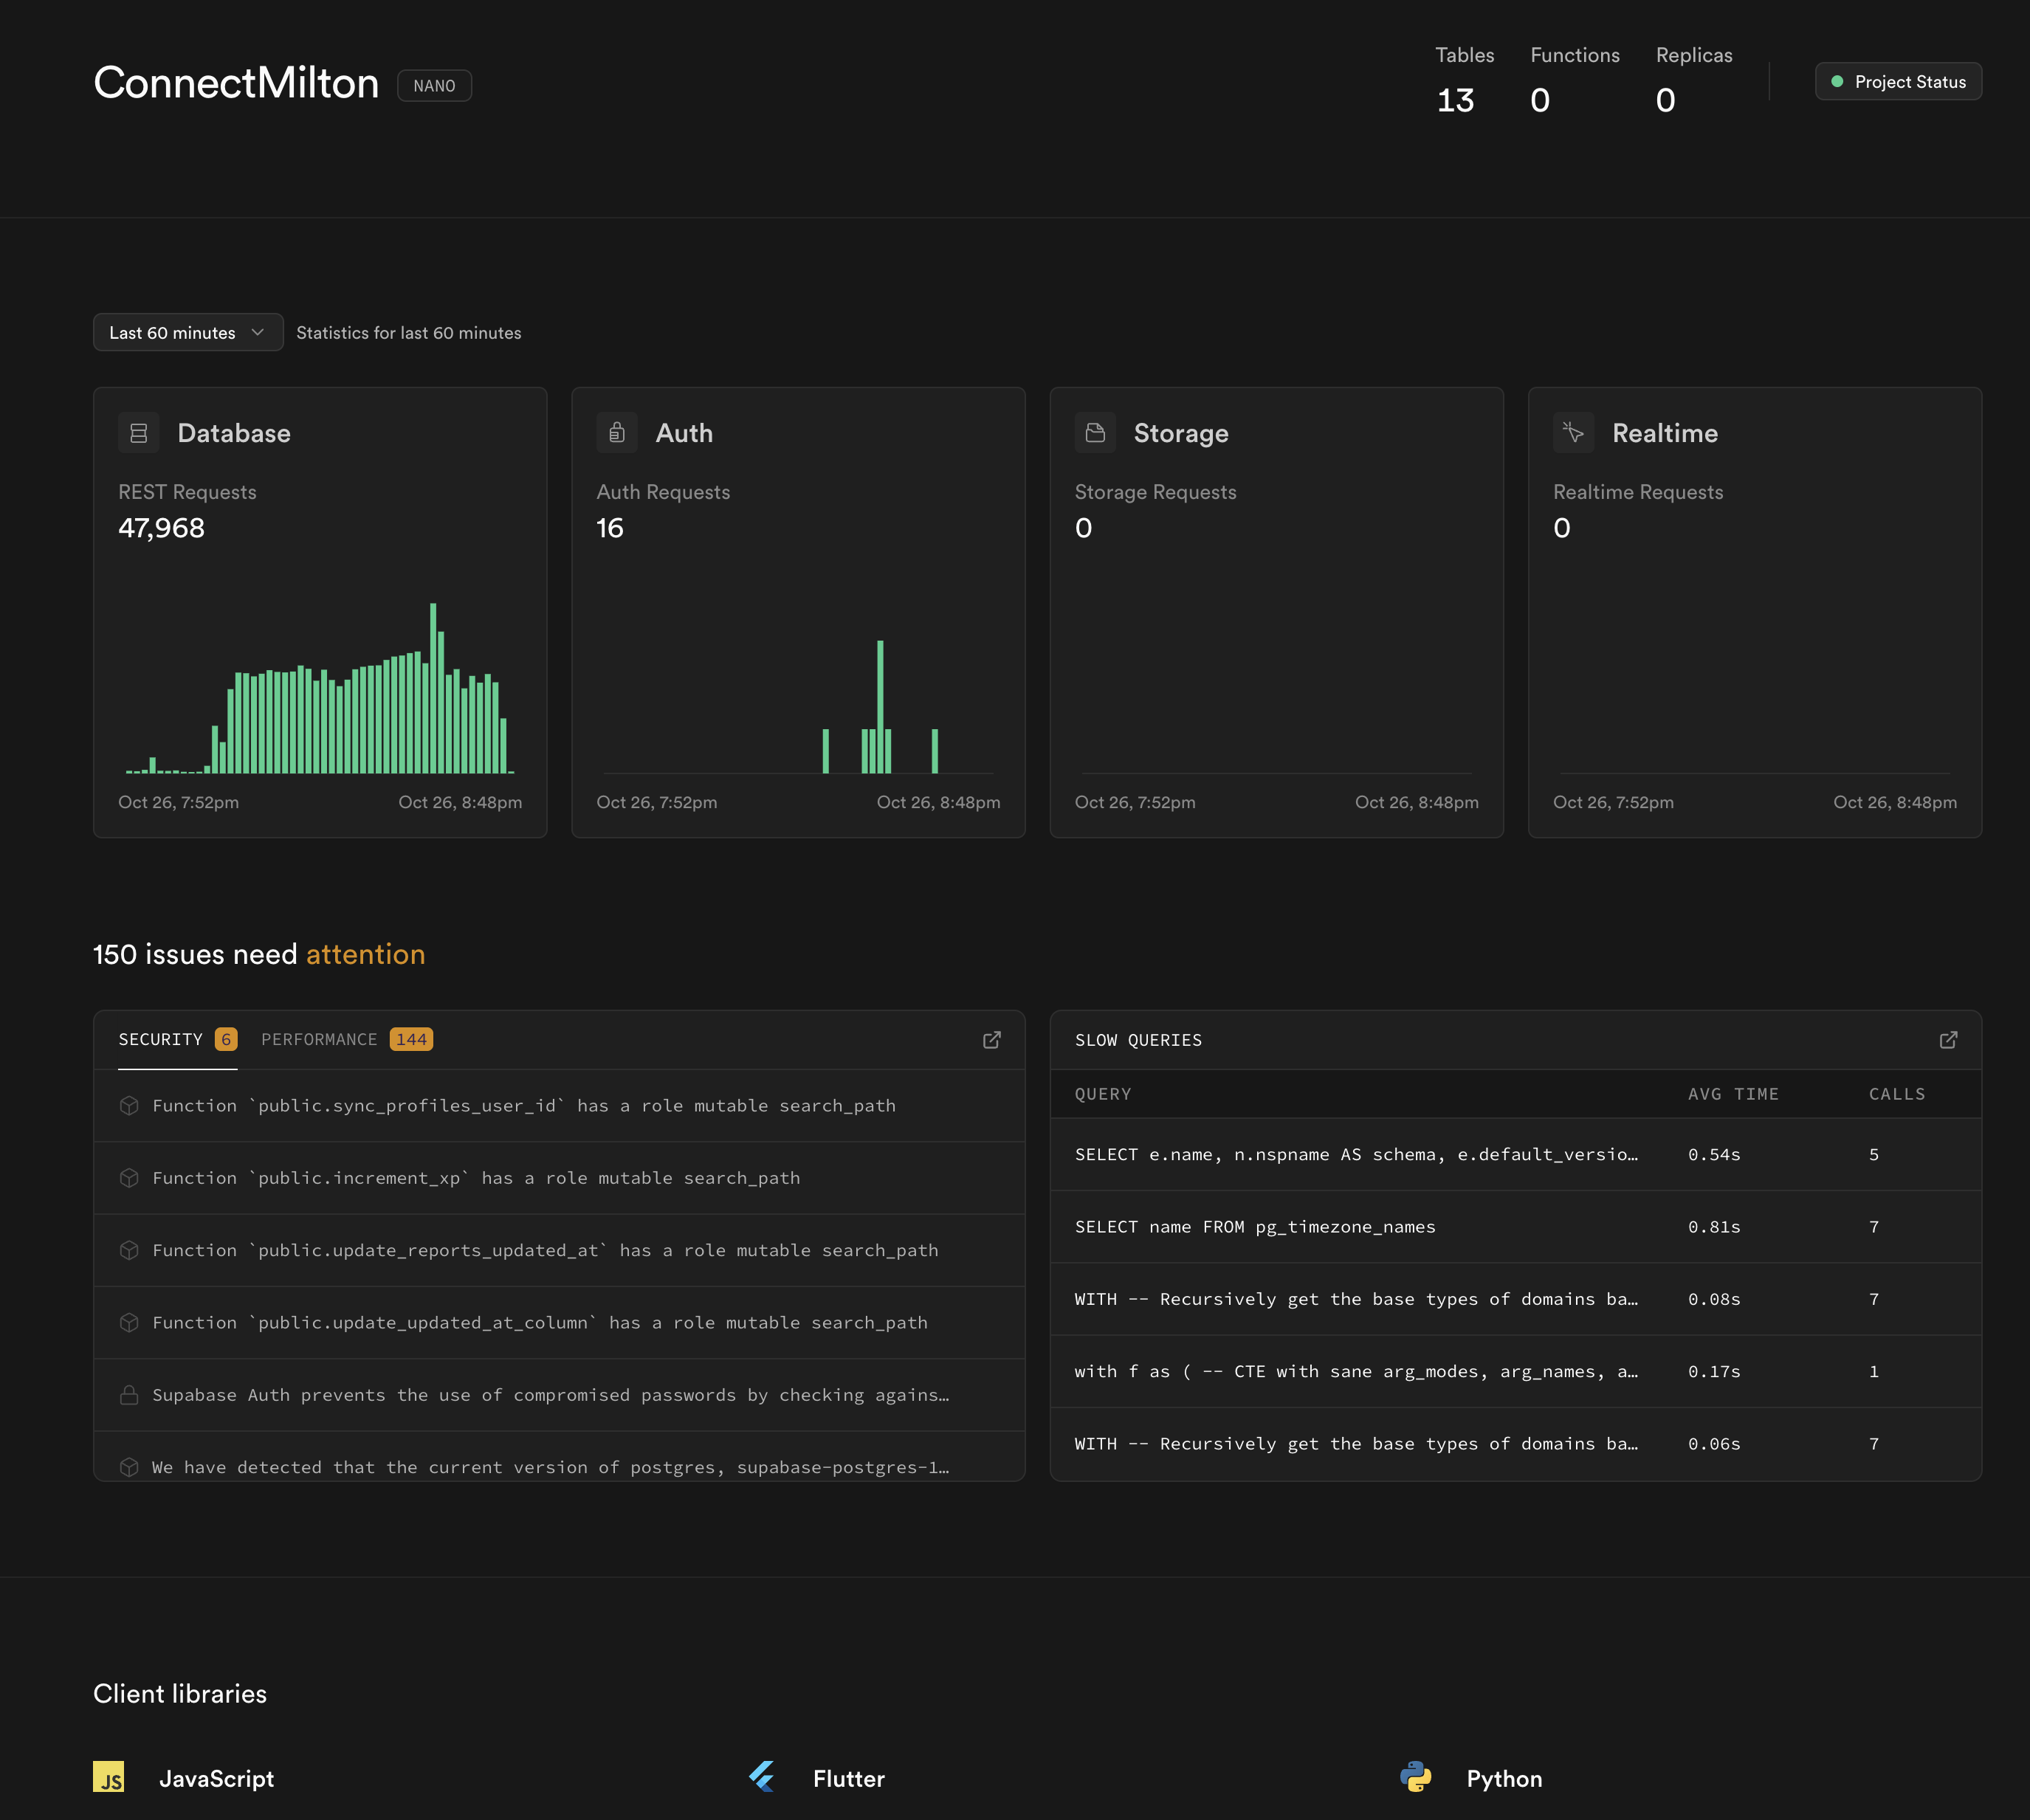
Task: Open the increment_xp function issue
Action: point(476,1178)
